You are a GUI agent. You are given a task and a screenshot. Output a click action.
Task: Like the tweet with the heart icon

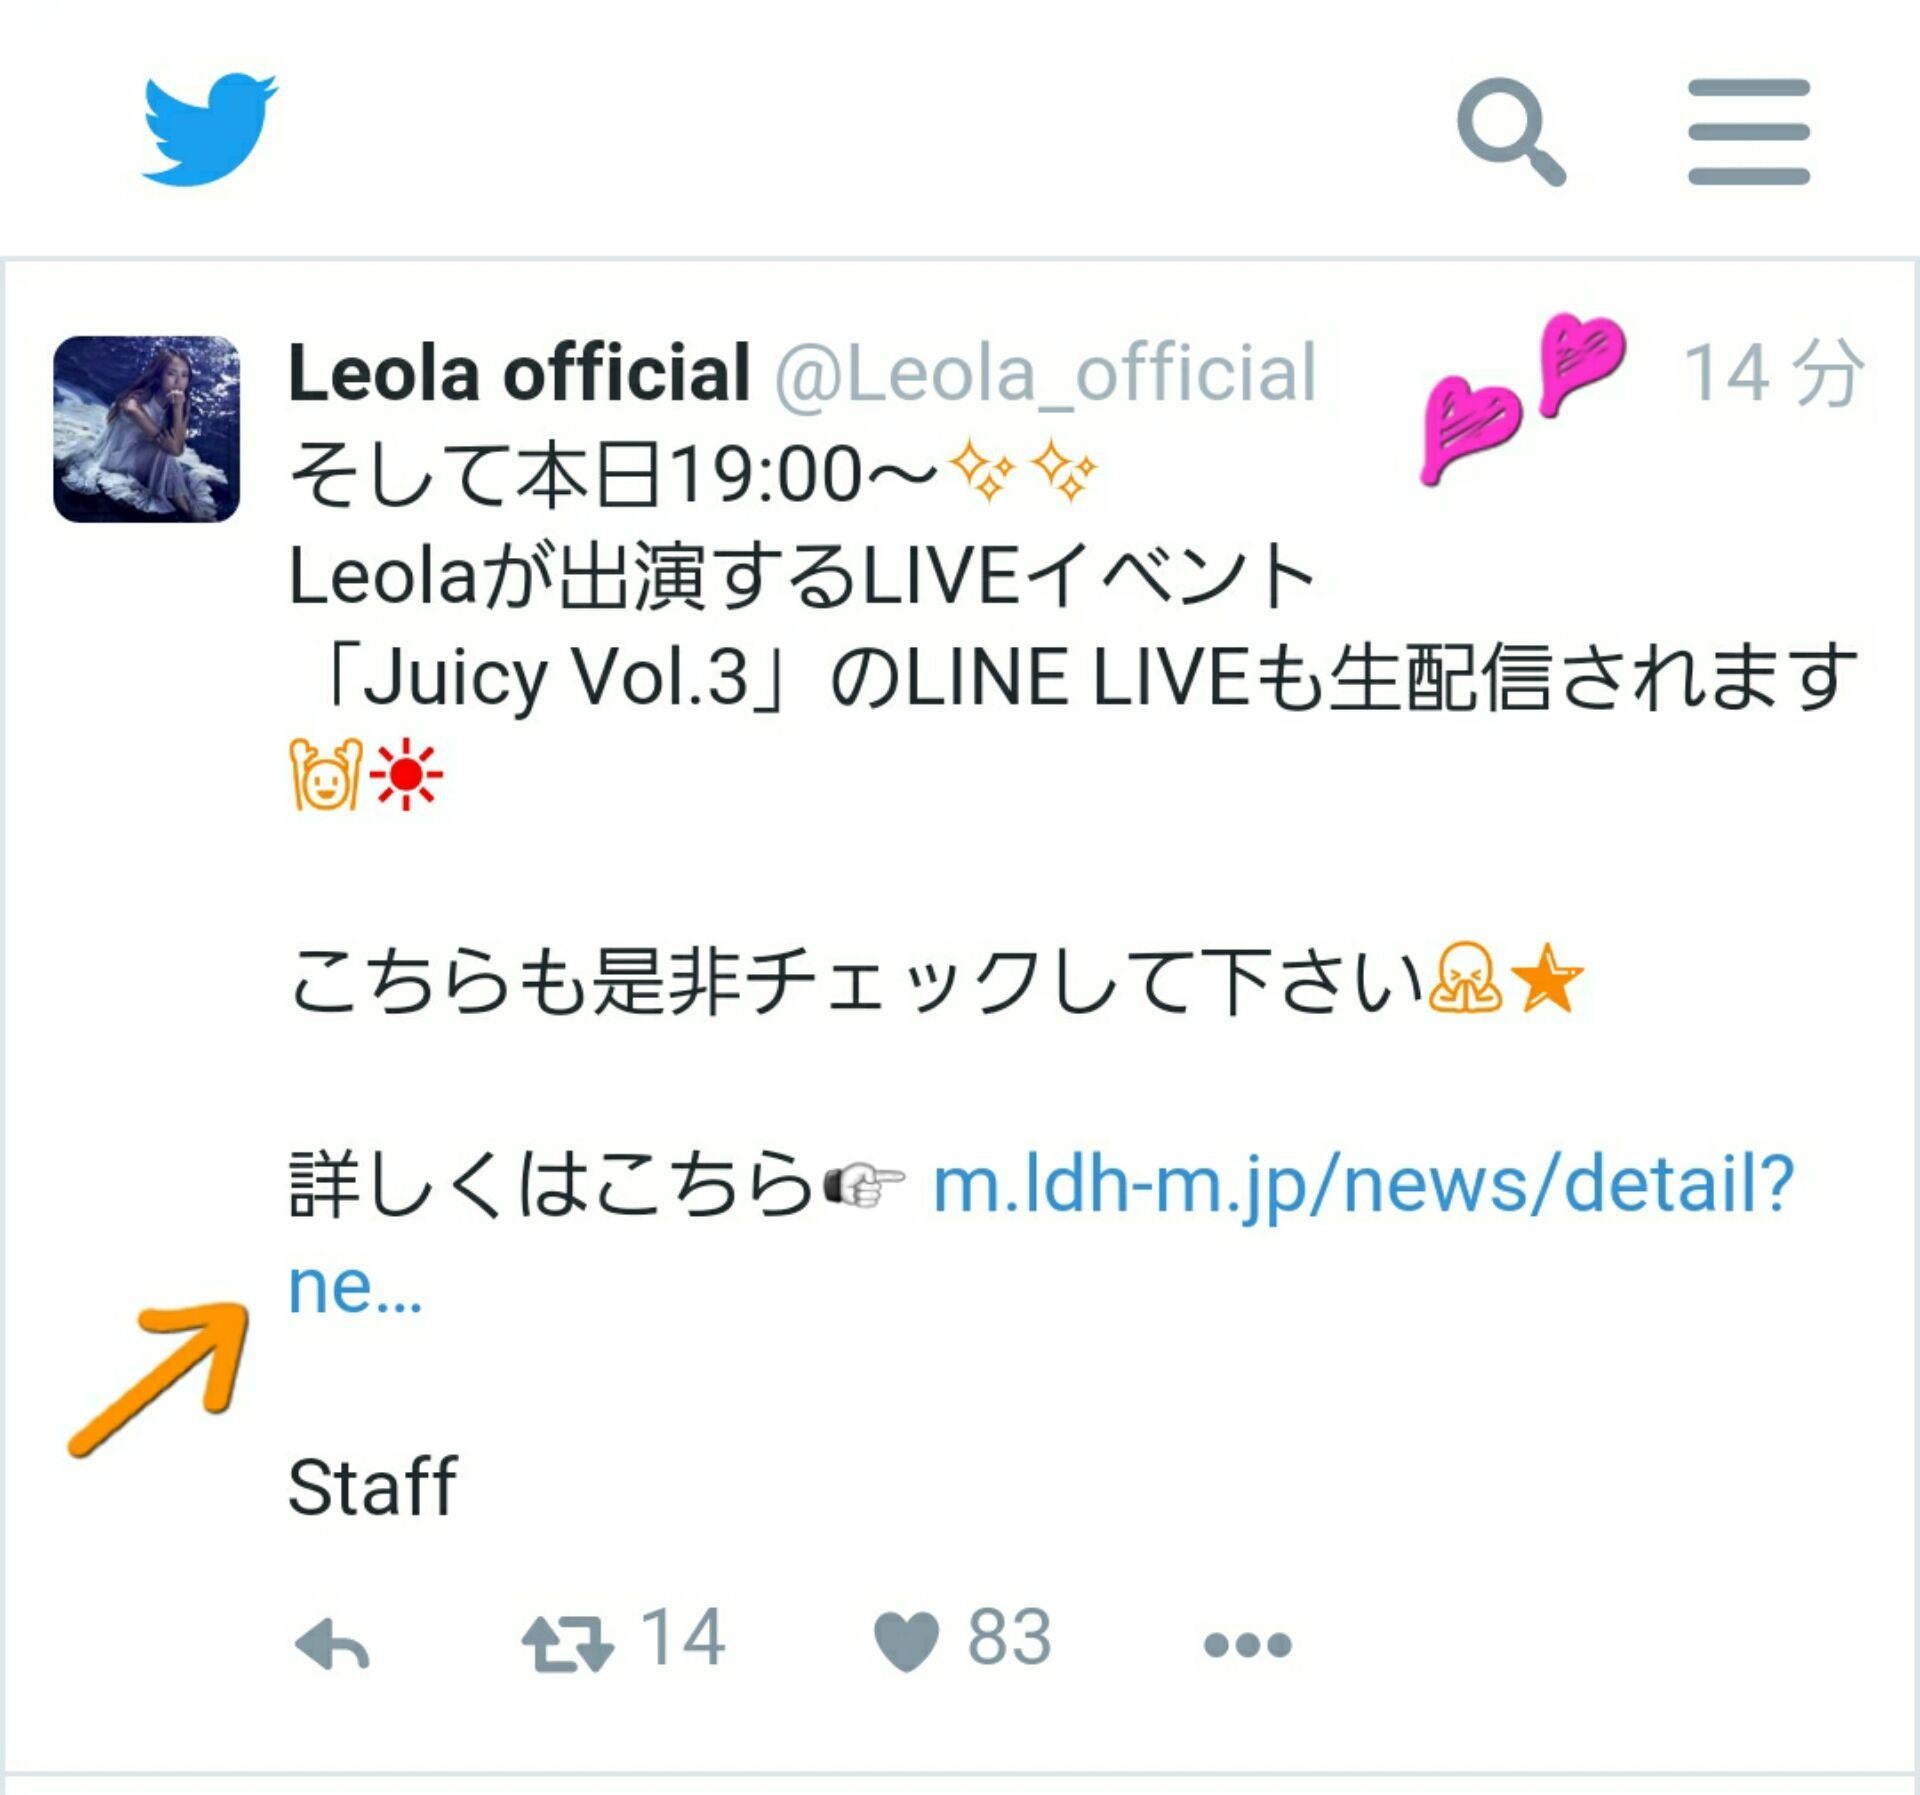906,1643
